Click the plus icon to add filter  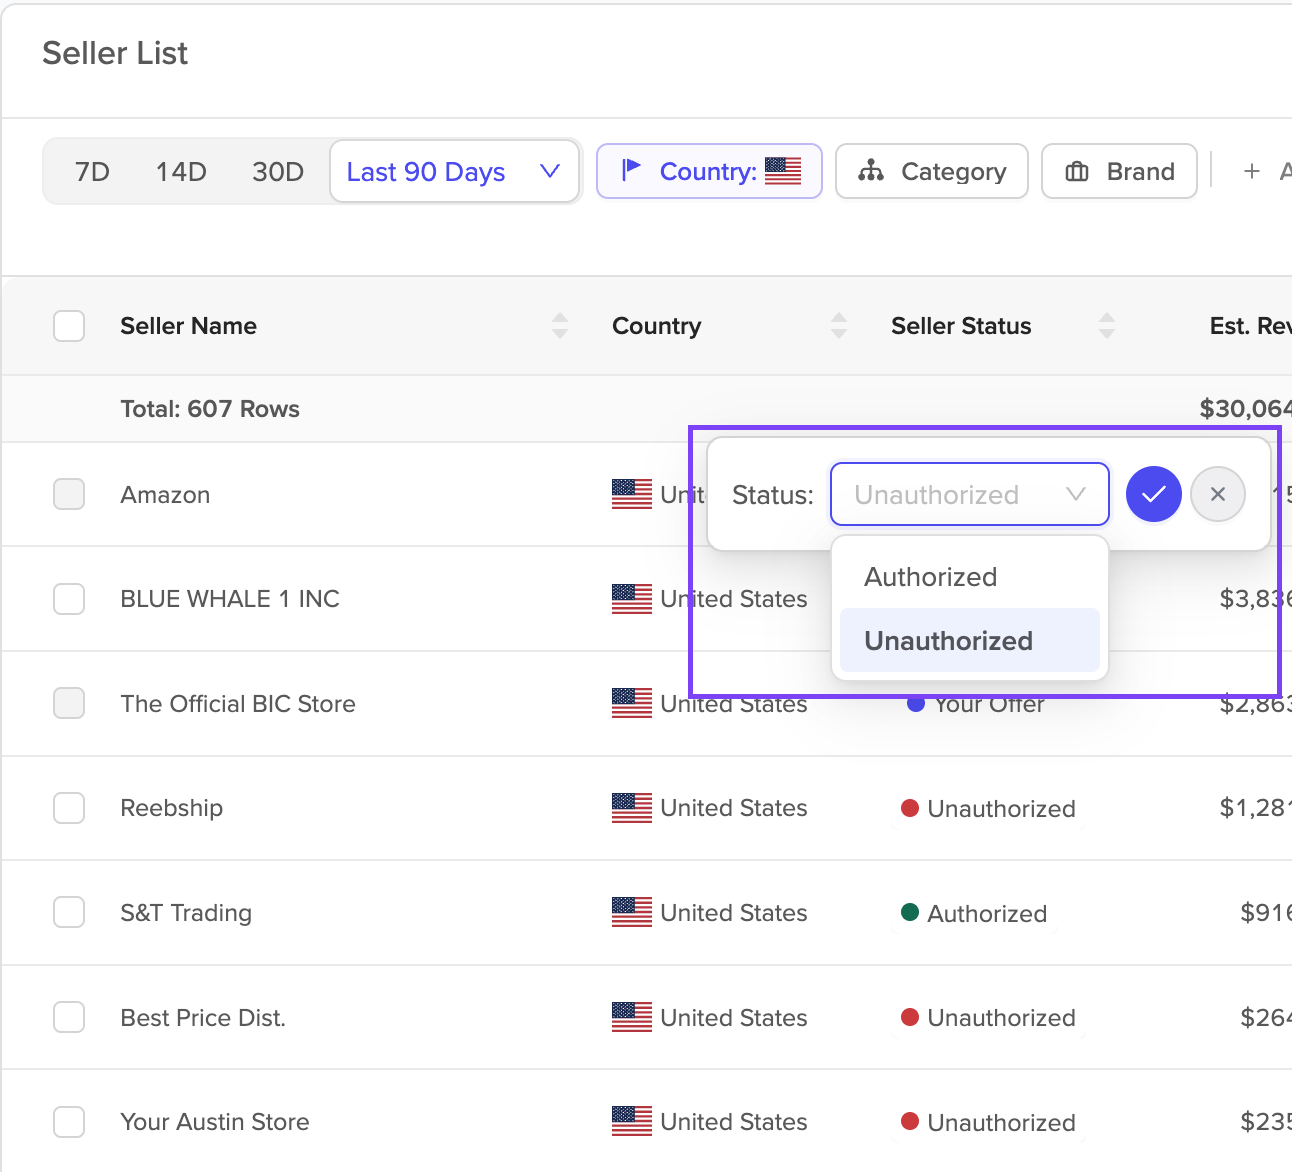tap(1251, 172)
